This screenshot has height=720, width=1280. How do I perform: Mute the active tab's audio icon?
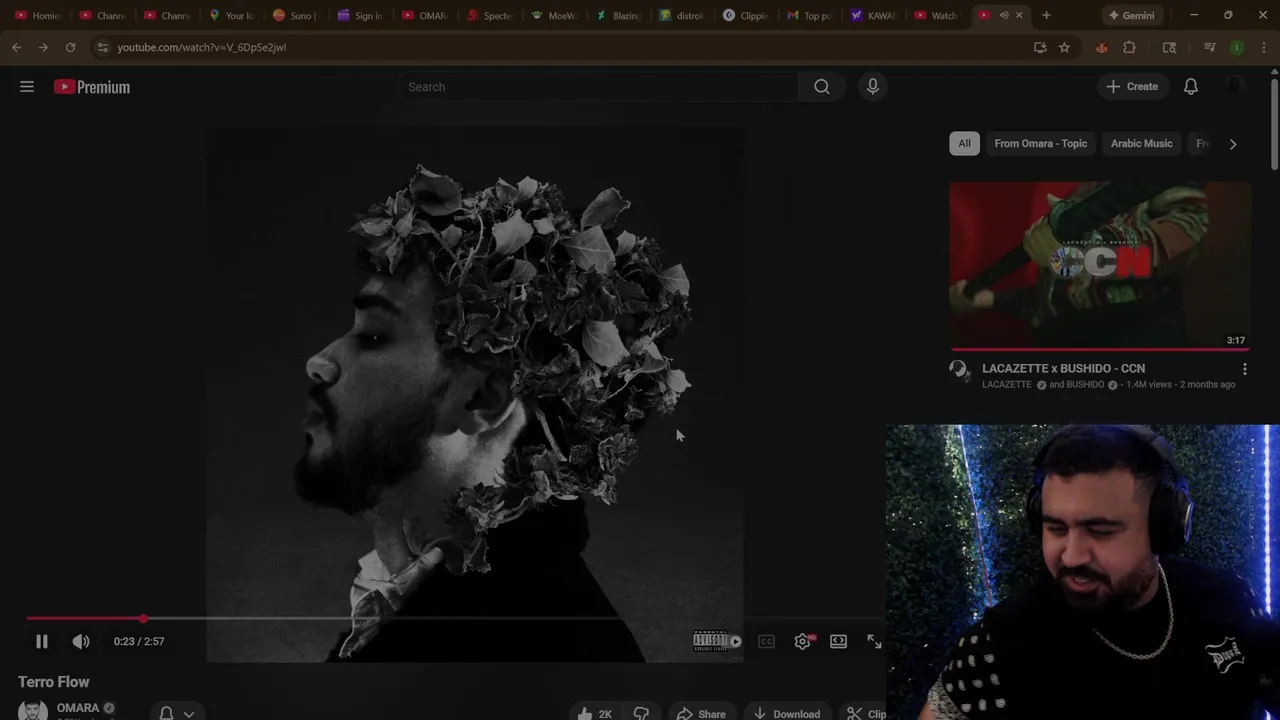(1004, 15)
